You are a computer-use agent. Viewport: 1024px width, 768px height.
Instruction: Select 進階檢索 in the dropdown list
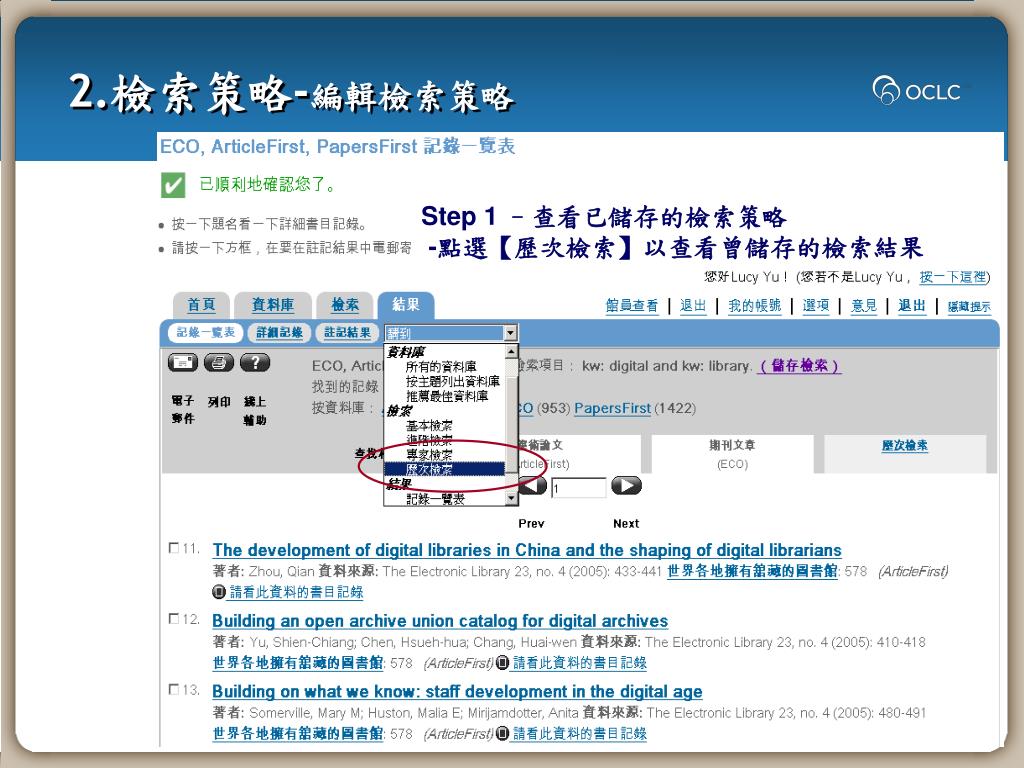tap(429, 440)
